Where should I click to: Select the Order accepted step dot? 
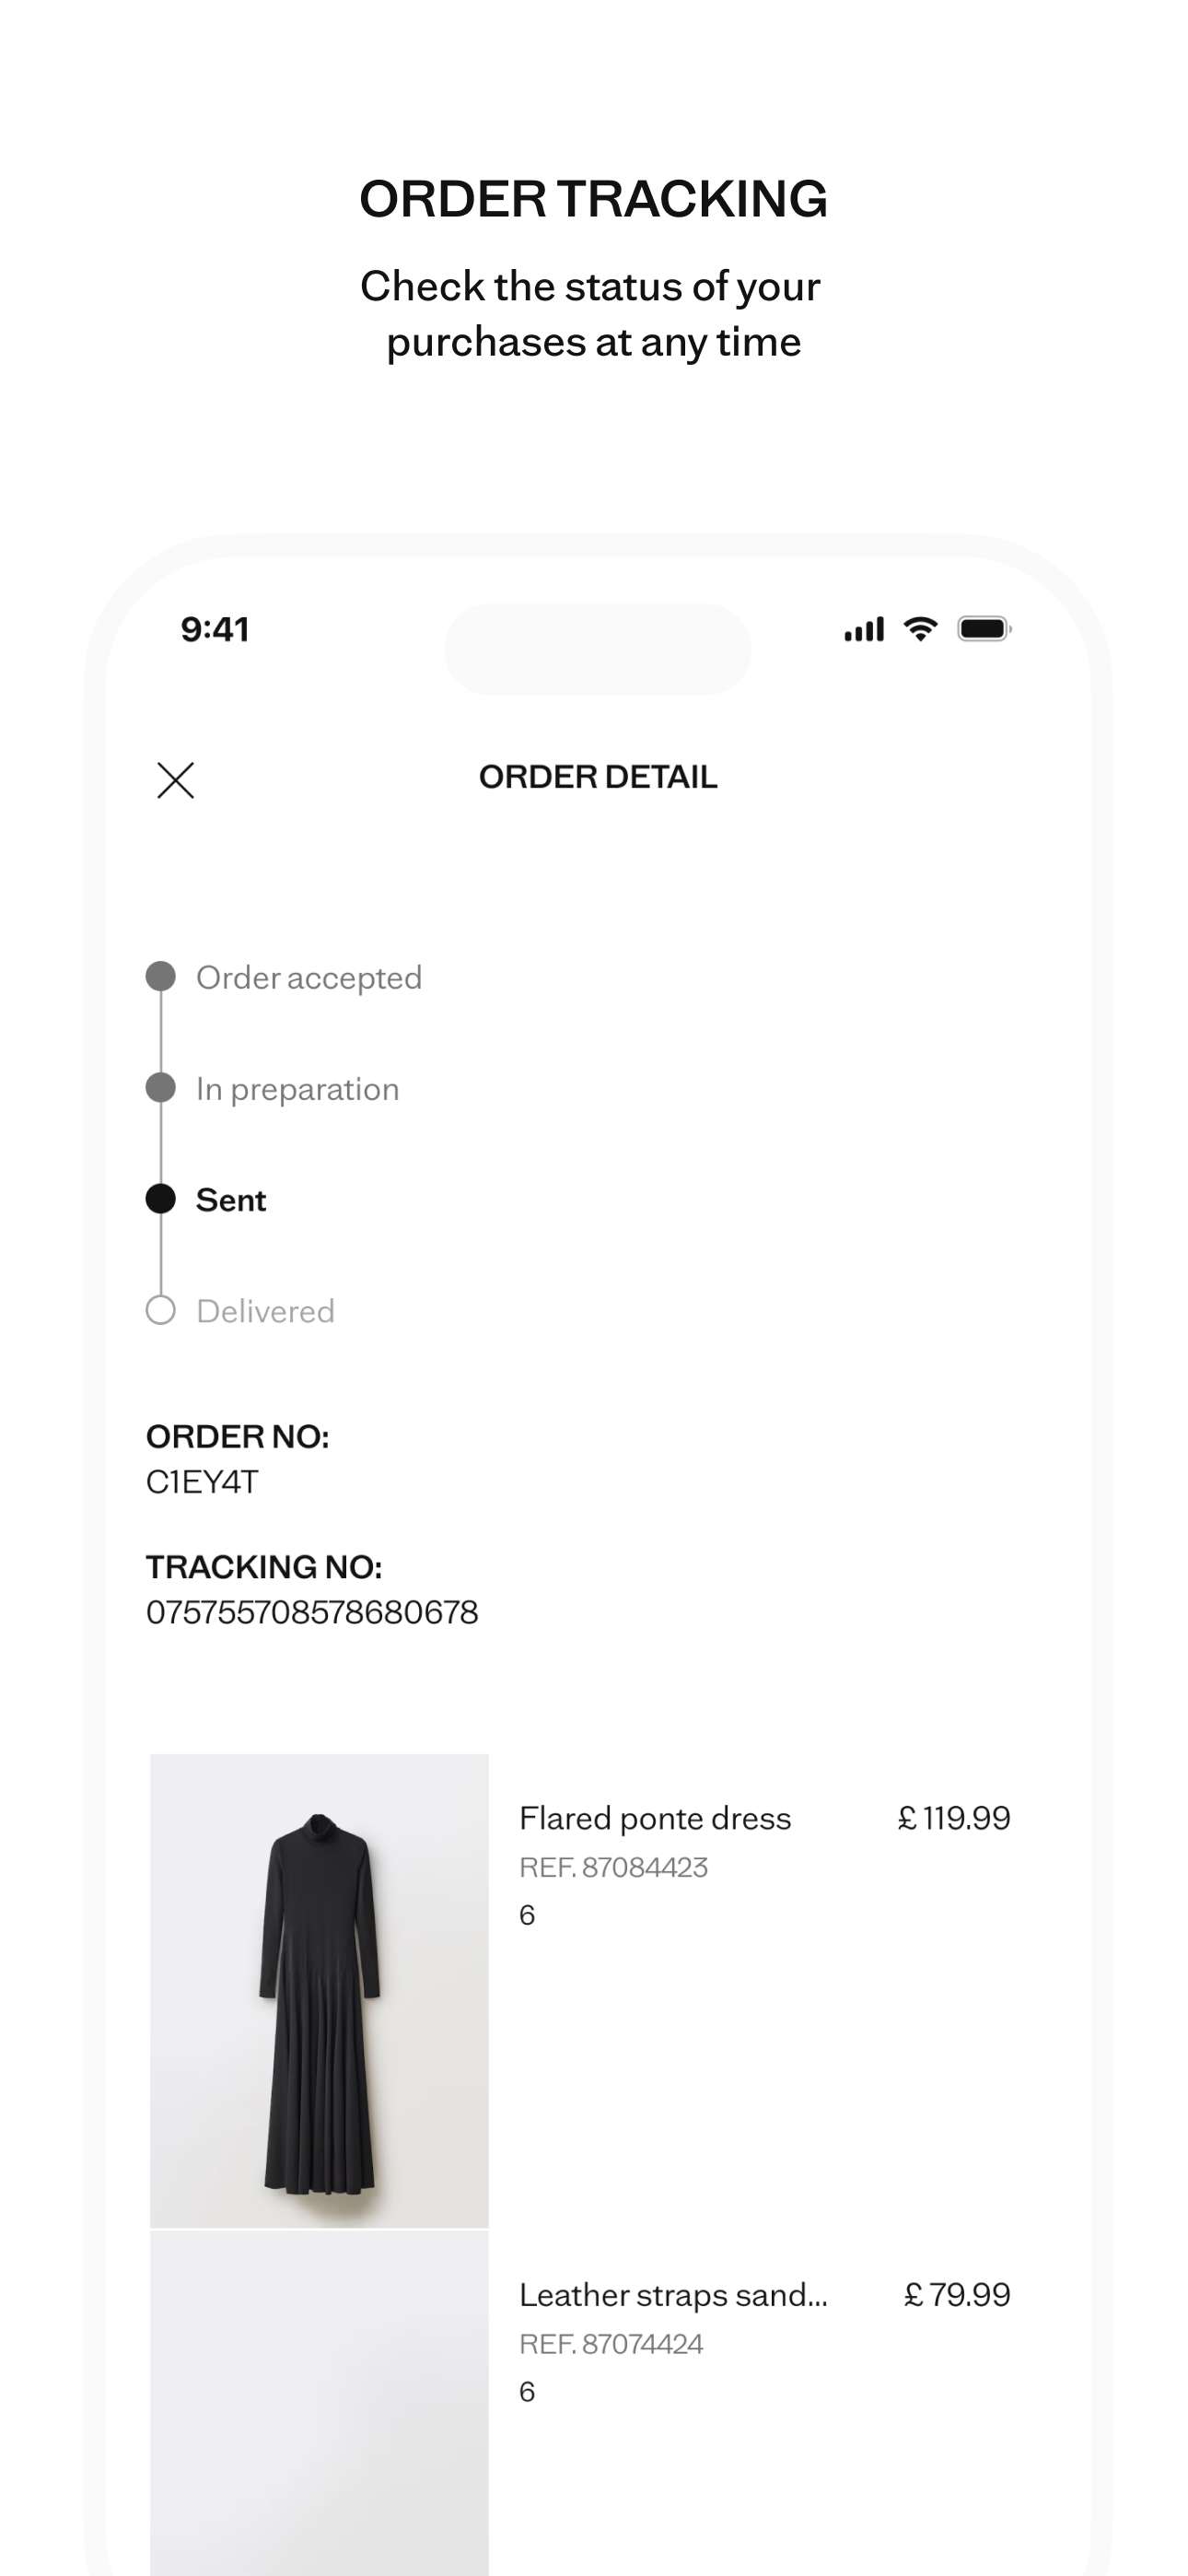[161, 976]
